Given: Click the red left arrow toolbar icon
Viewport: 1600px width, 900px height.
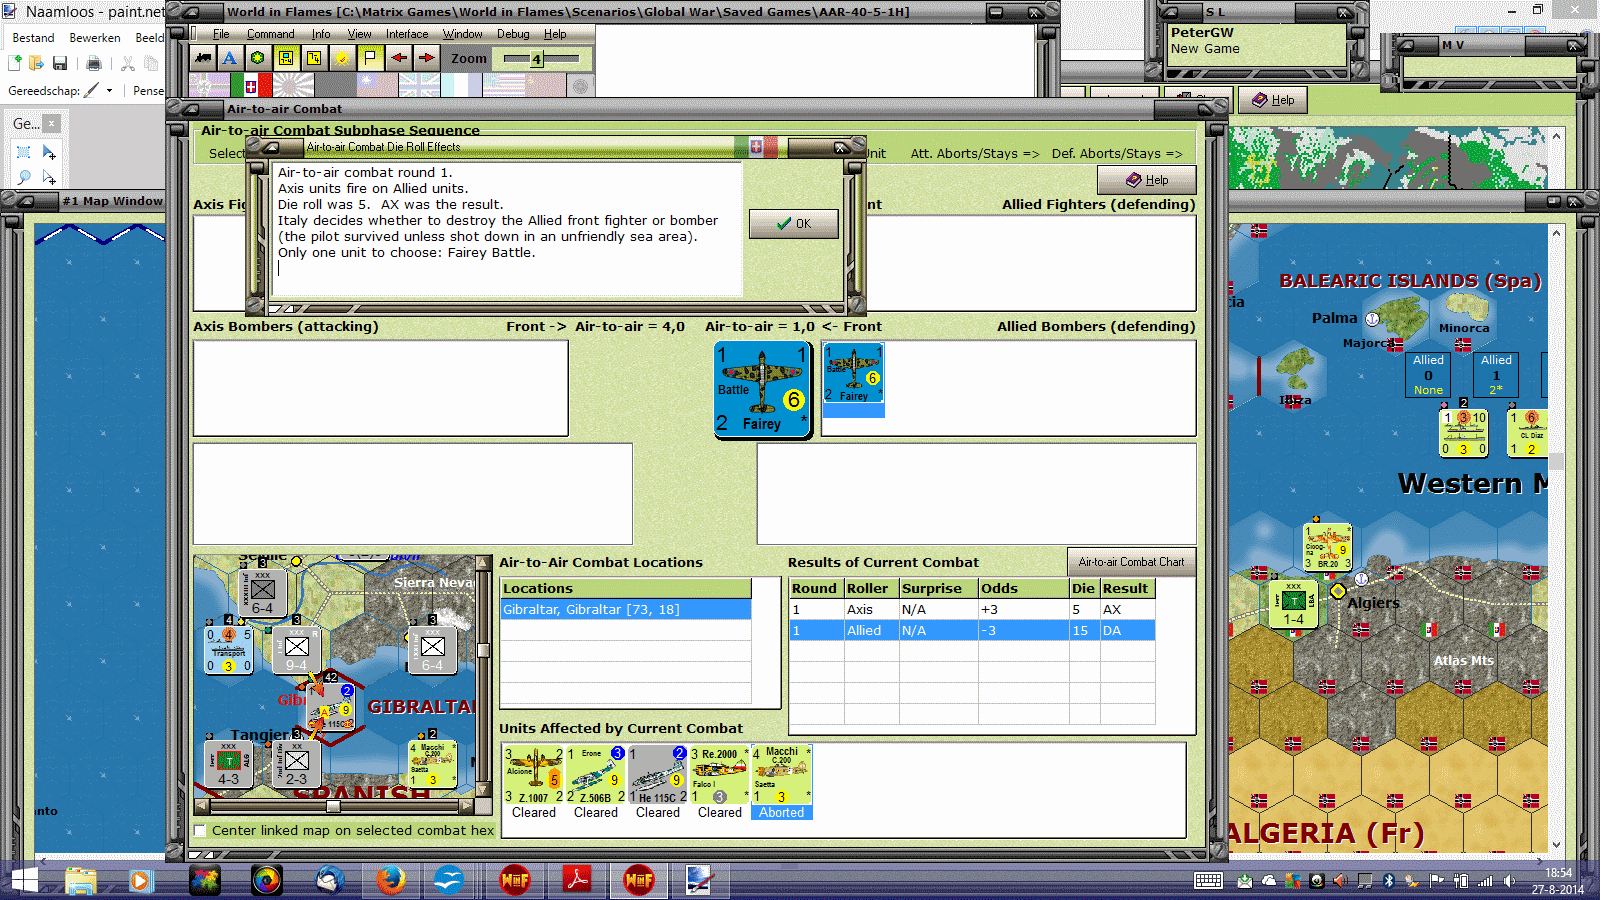Looking at the screenshot, I should point(399,58).
